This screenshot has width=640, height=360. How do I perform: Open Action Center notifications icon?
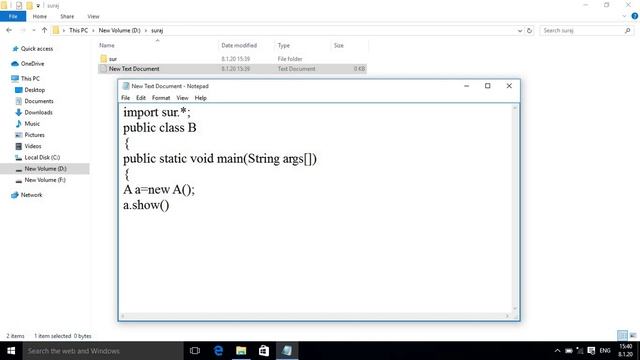pyautogui.click(x=591, y=351)
